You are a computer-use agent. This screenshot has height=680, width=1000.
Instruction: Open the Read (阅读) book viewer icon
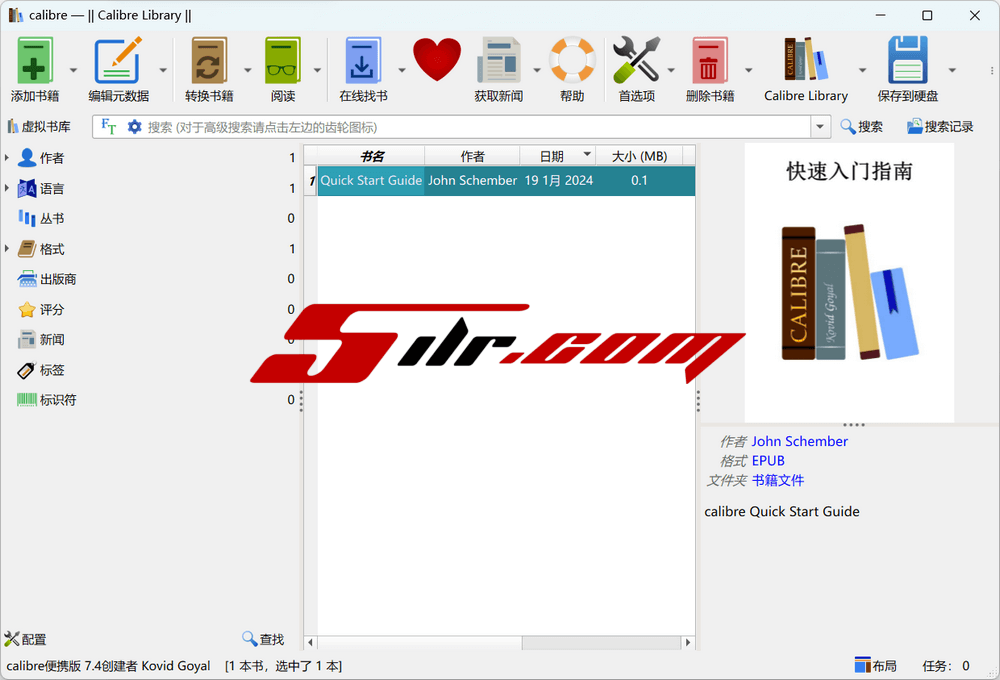(283, 62)
